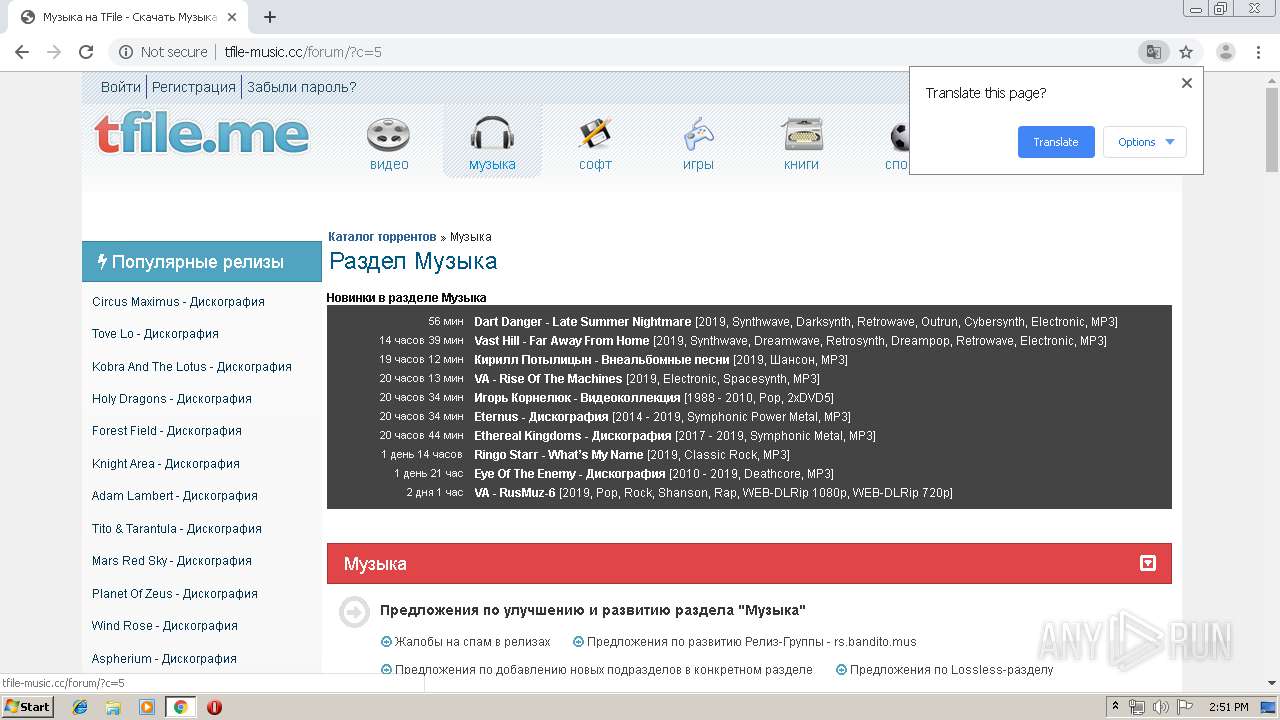Click the Google Translate icon in address bar
Screen dimensions: 1280x720
(1153, 52)
